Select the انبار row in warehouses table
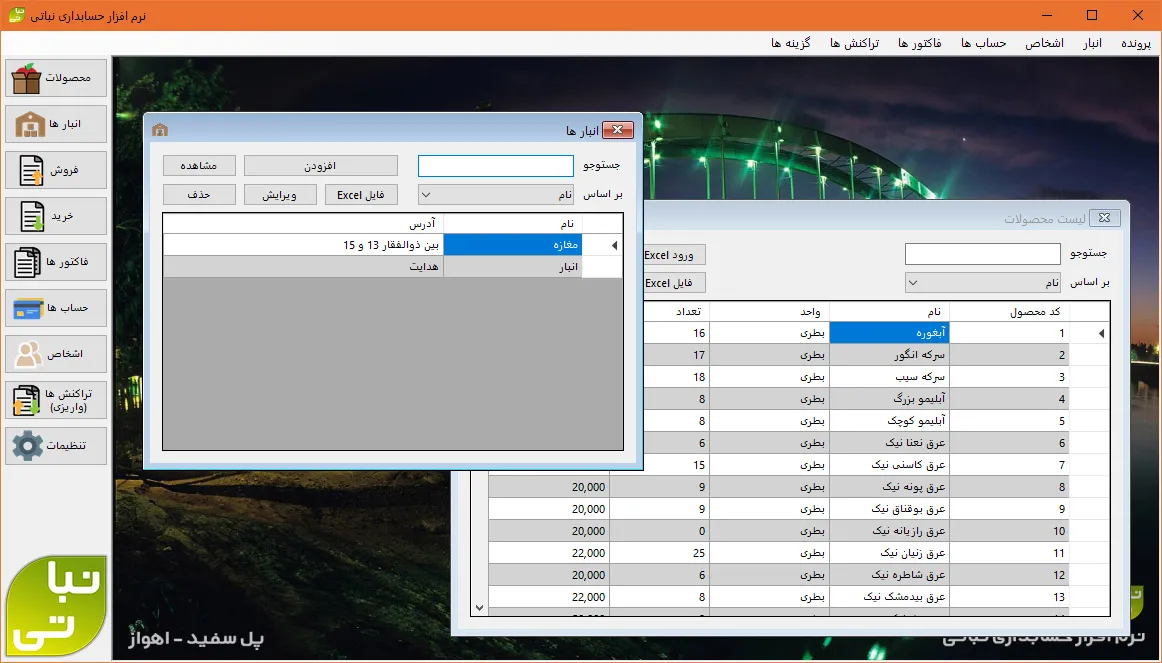Viewport: 1162px width, 663px height. (x=512, y=267)
